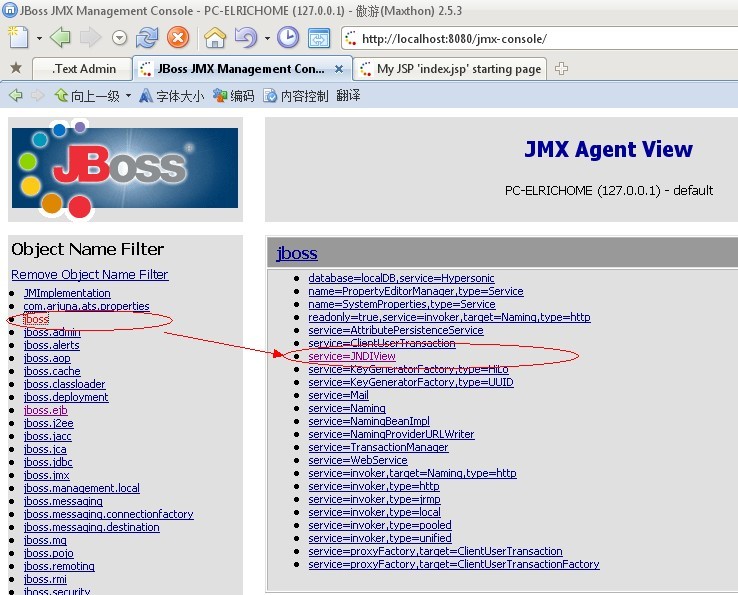Screen dimensions: 738x595
Task: Open jboss.alerts filter link
Action: (51, 345)
